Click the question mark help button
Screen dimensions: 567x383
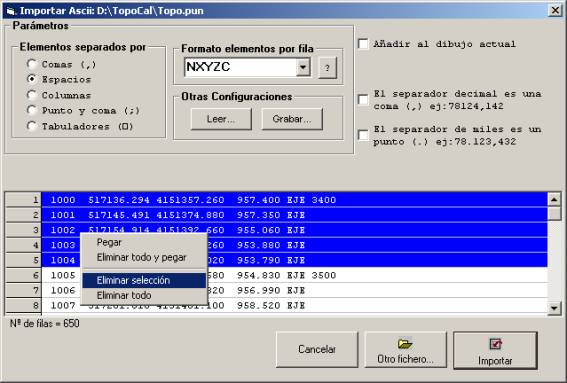[x=327, y=68]
